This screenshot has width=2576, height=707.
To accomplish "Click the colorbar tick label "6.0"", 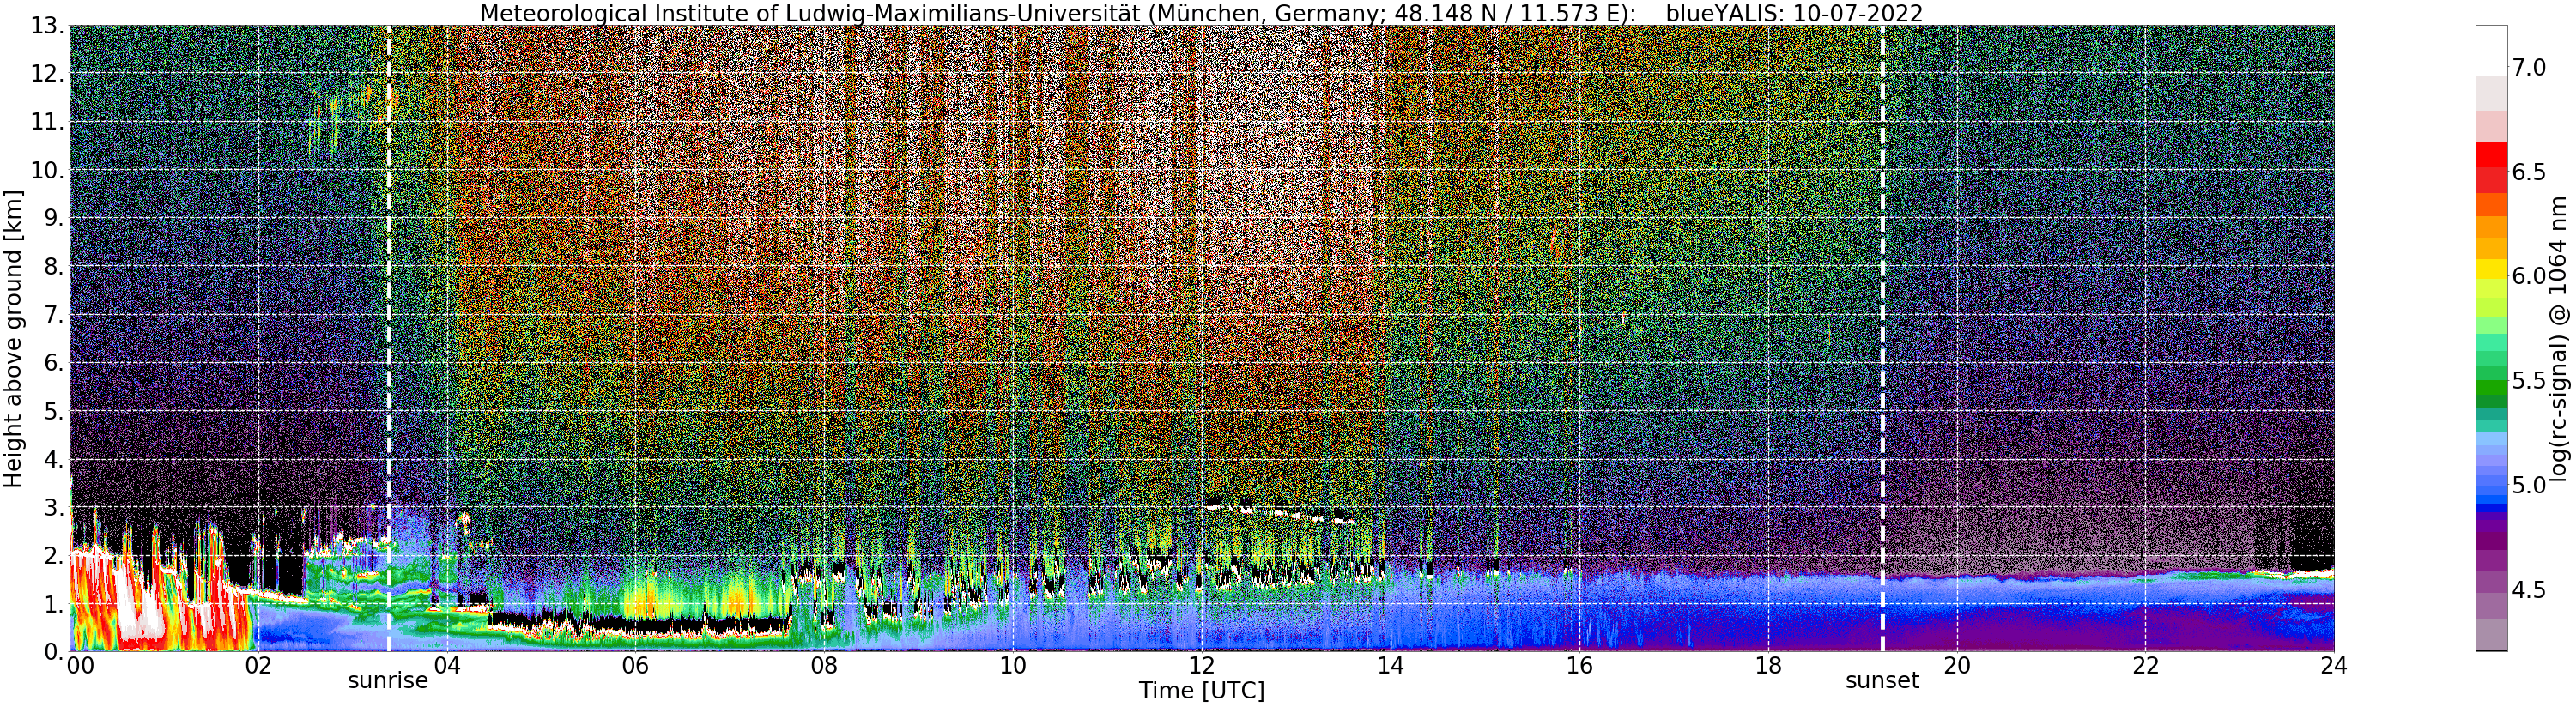I will tap(2529, 276).
